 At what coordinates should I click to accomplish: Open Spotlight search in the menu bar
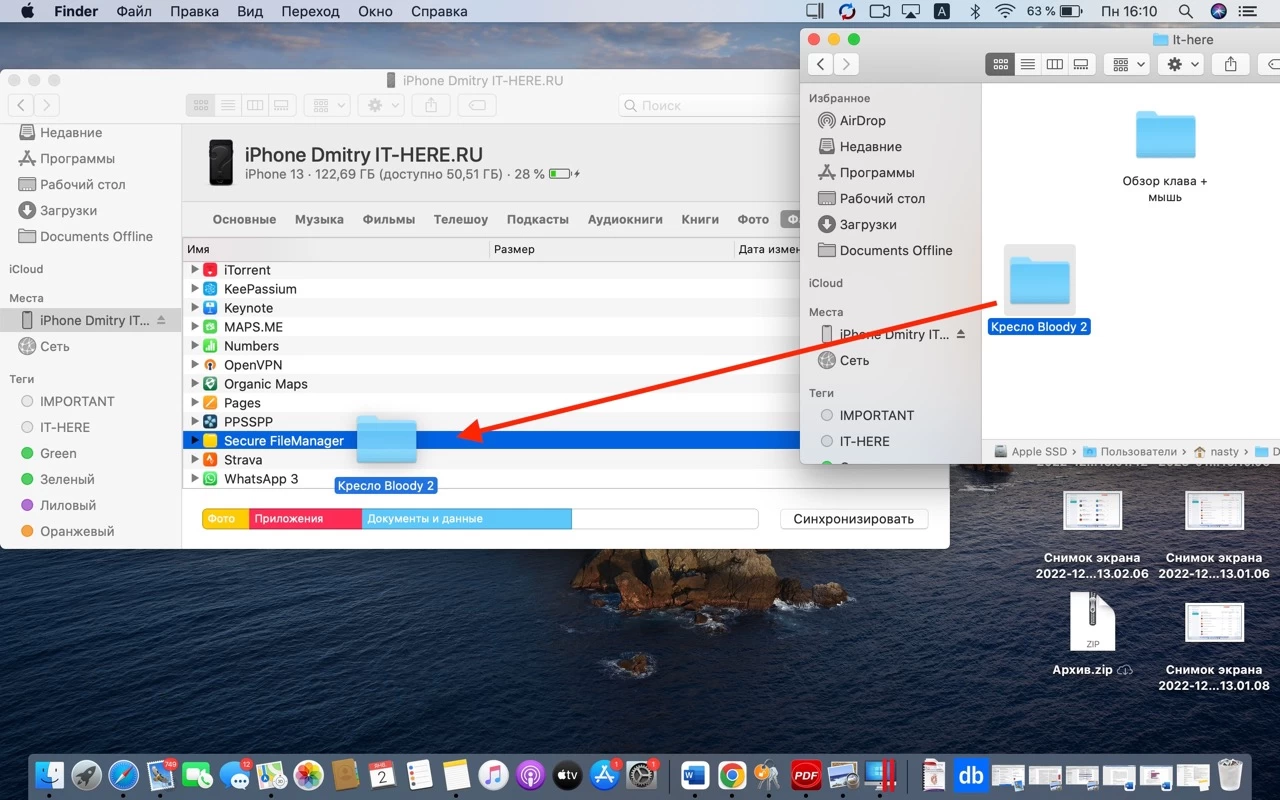(x=1185, y=12)
